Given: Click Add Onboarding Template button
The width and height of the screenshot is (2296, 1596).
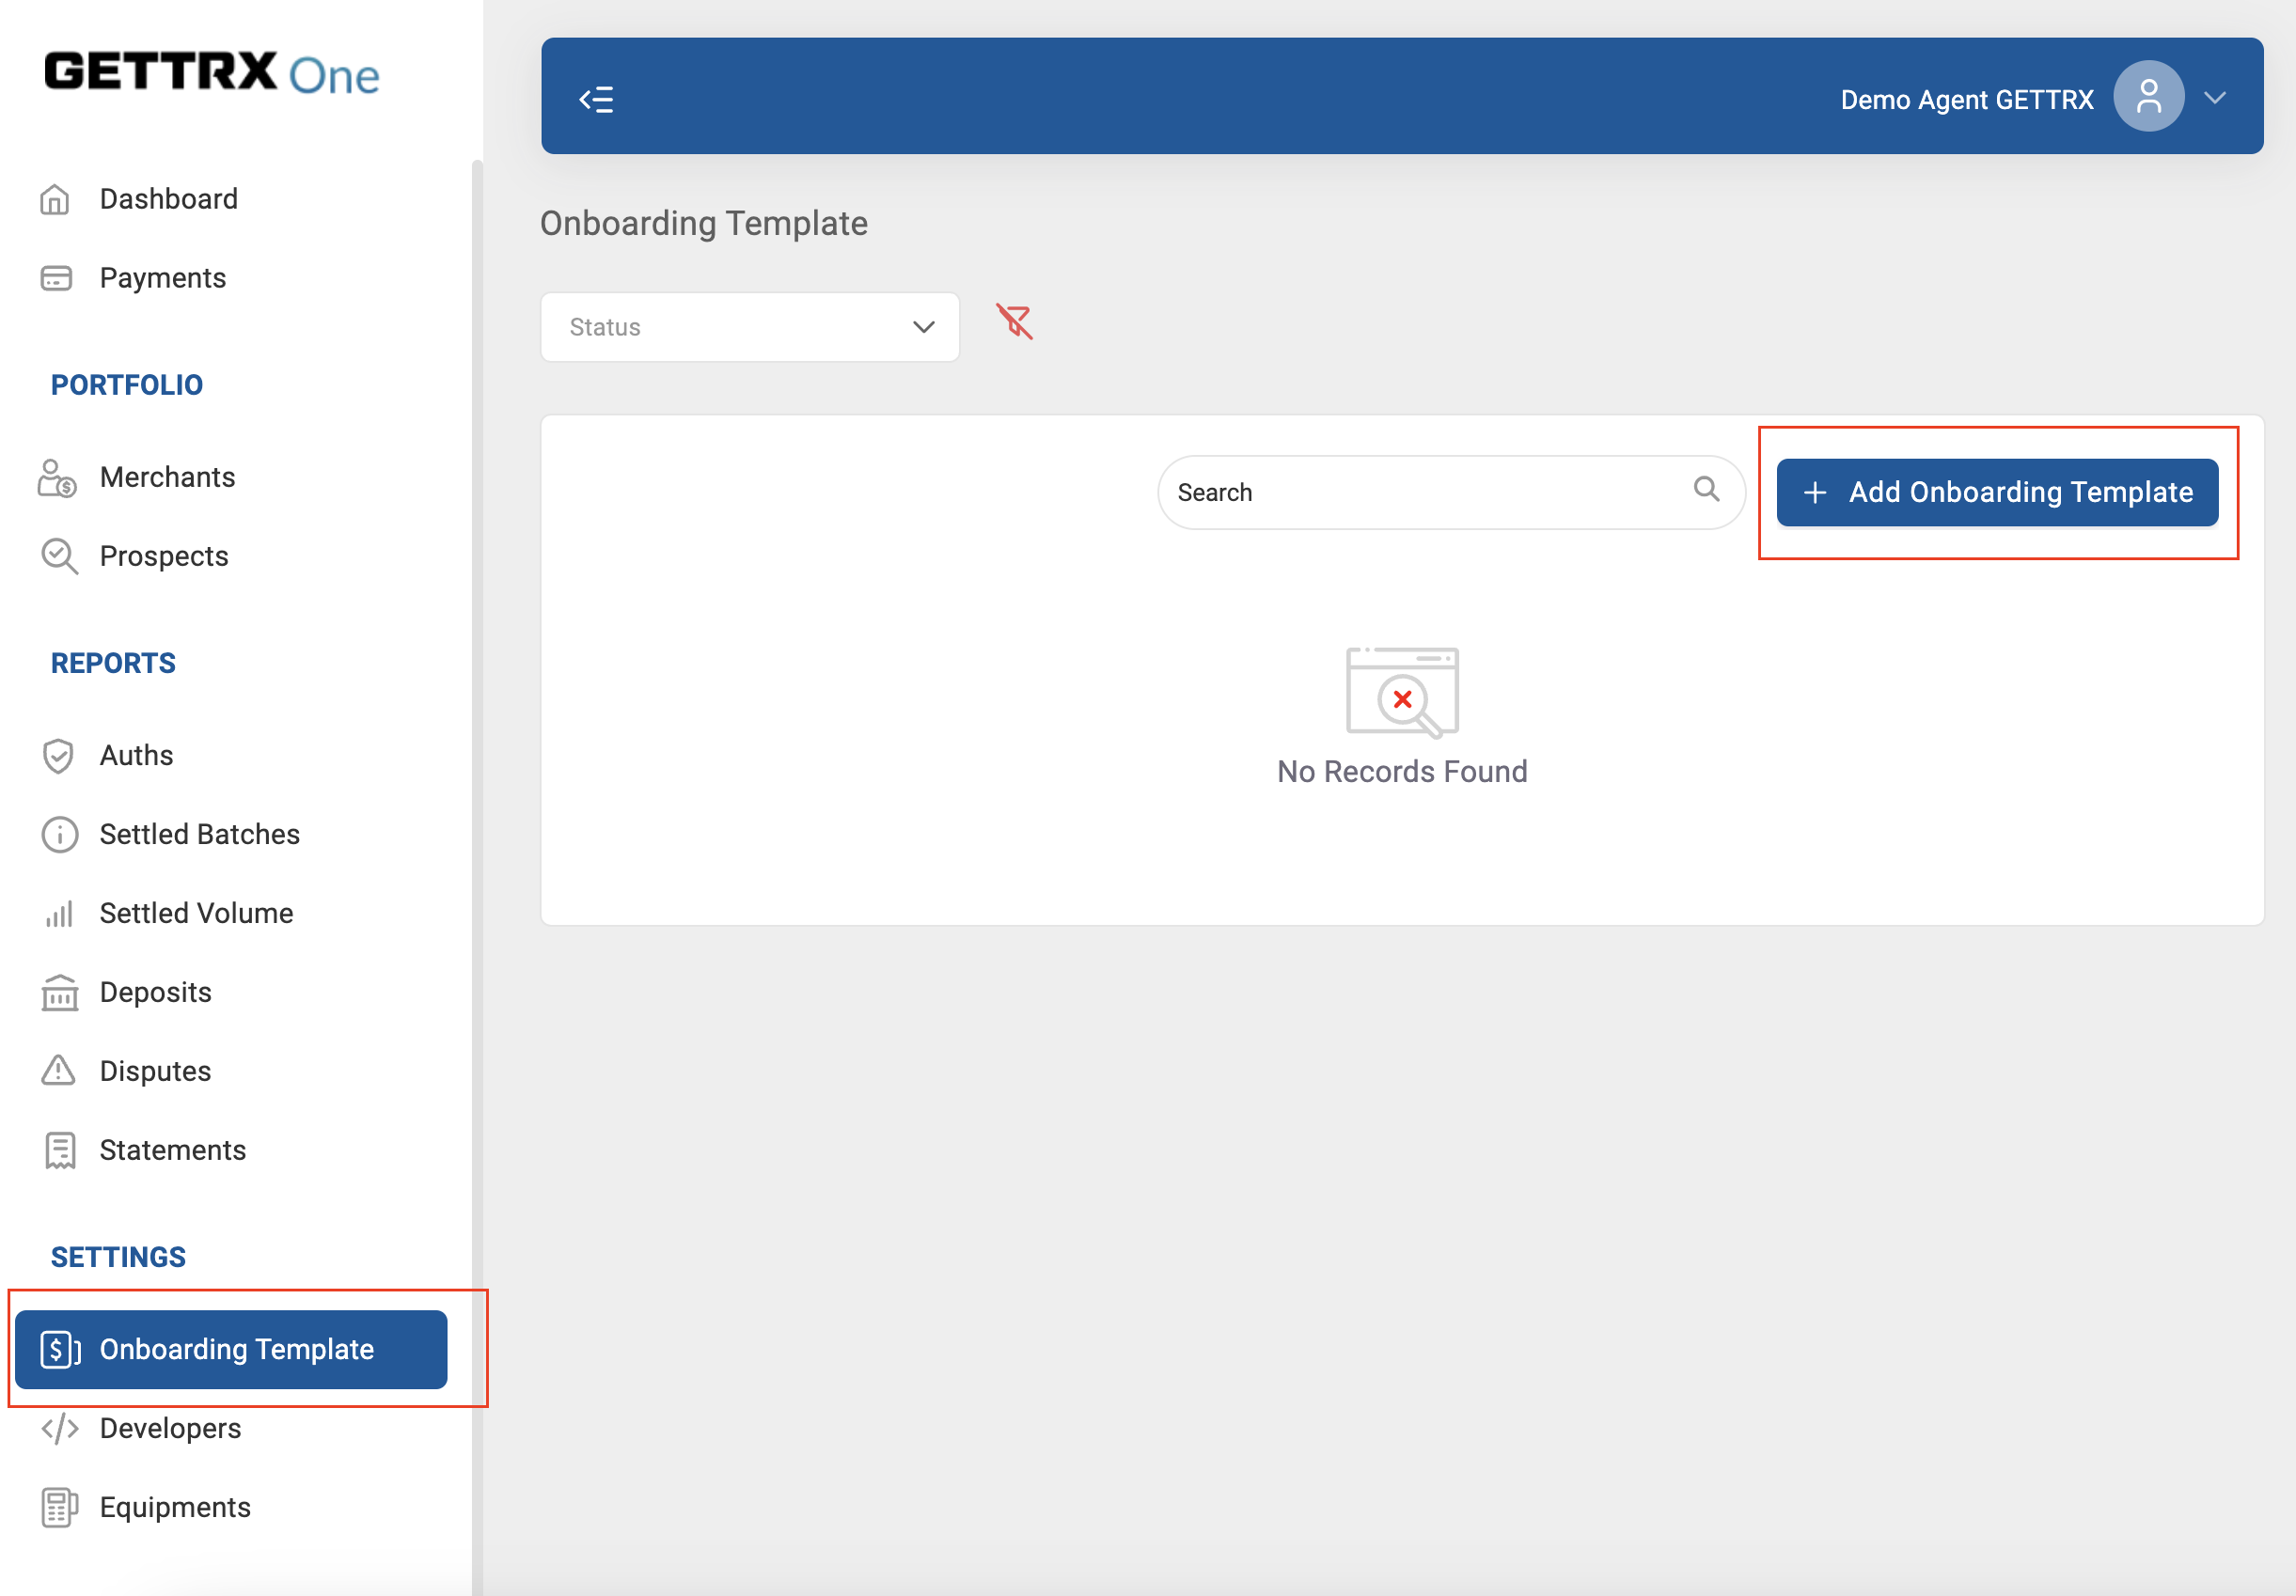Looking at the screenshot, I should coord(1997,492).
